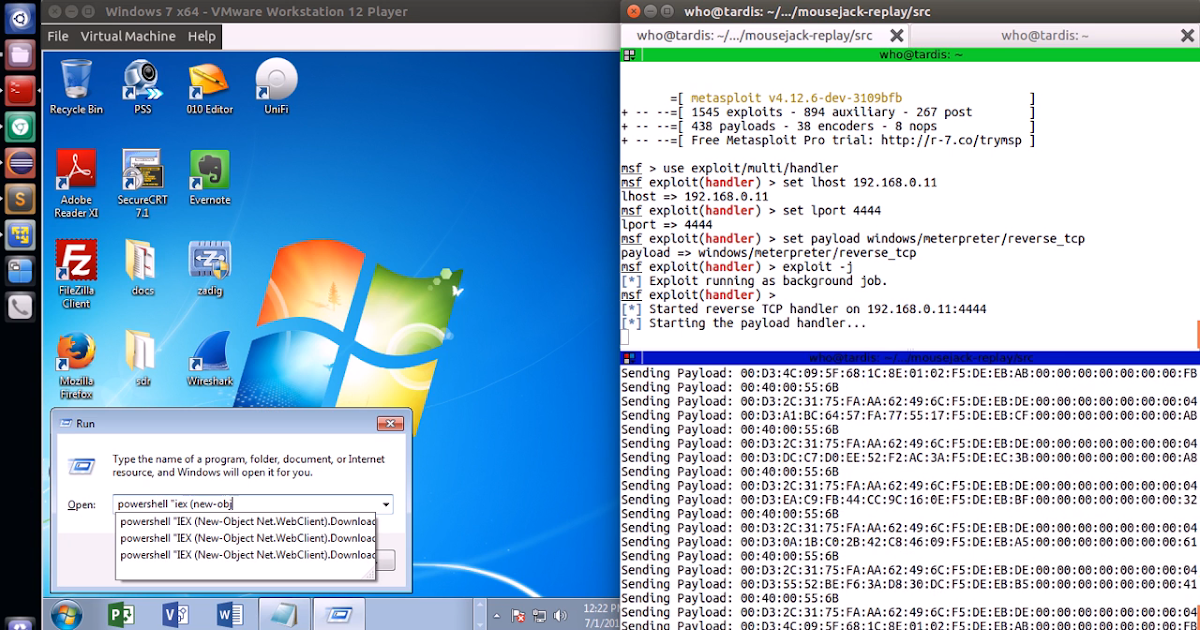The width and height of the screenshot is (1200, 630).
Task: Open Word from the Windows taskbar
Action: click(229, 613)
